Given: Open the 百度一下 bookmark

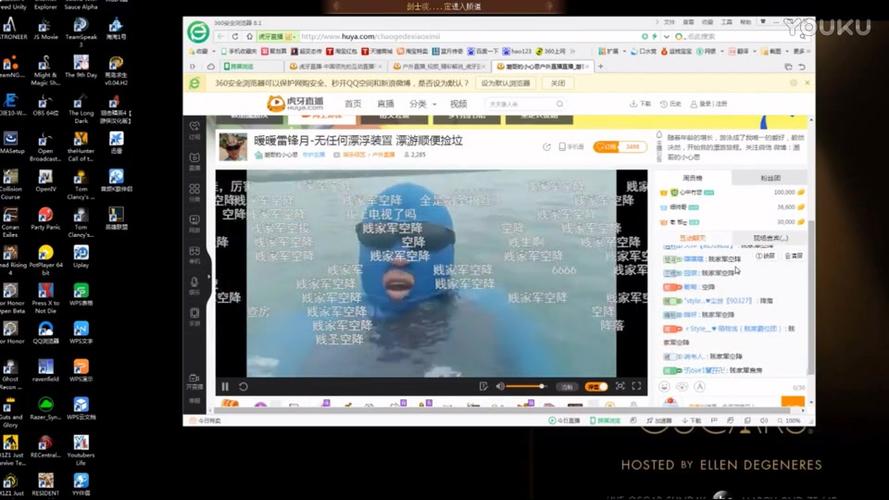Looking at the screenshot, I should [483, 51].
